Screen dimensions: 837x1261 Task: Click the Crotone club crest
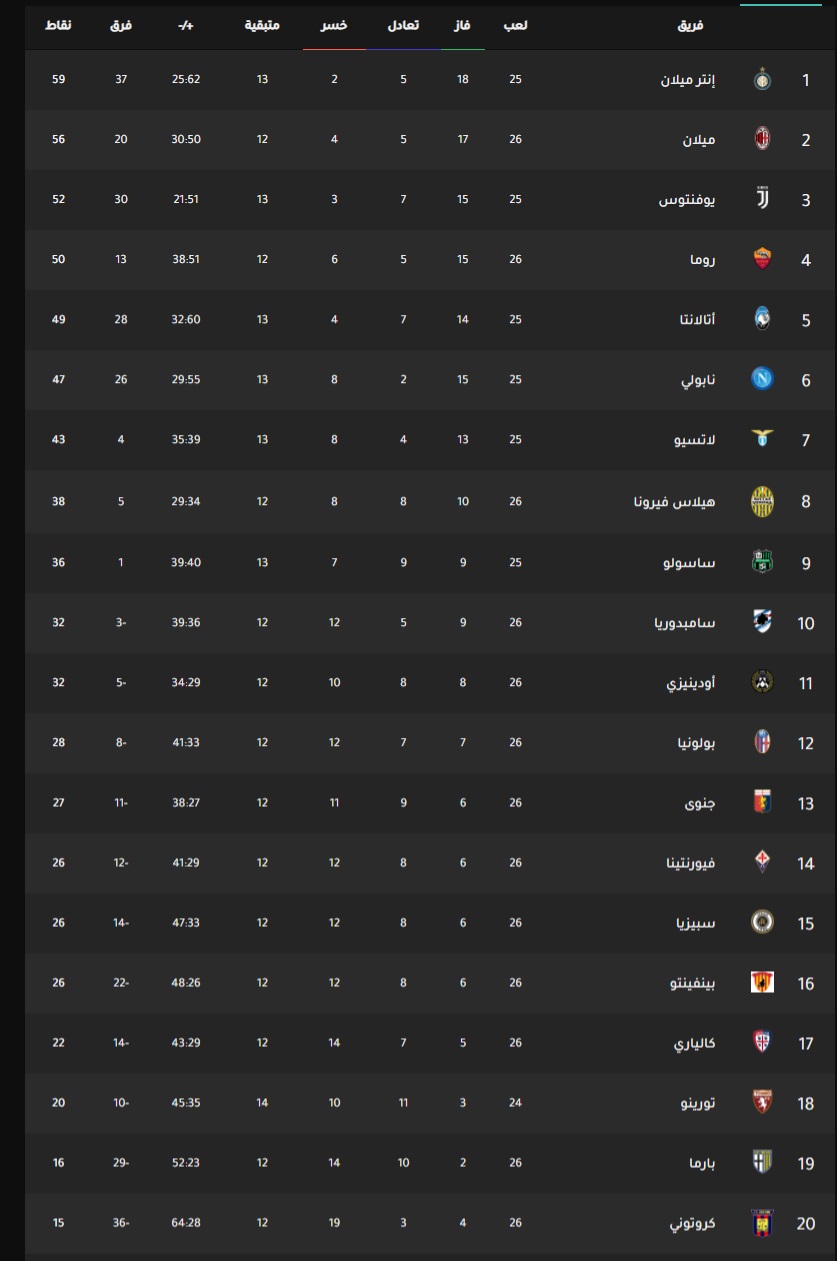(x=762, y=1223)
